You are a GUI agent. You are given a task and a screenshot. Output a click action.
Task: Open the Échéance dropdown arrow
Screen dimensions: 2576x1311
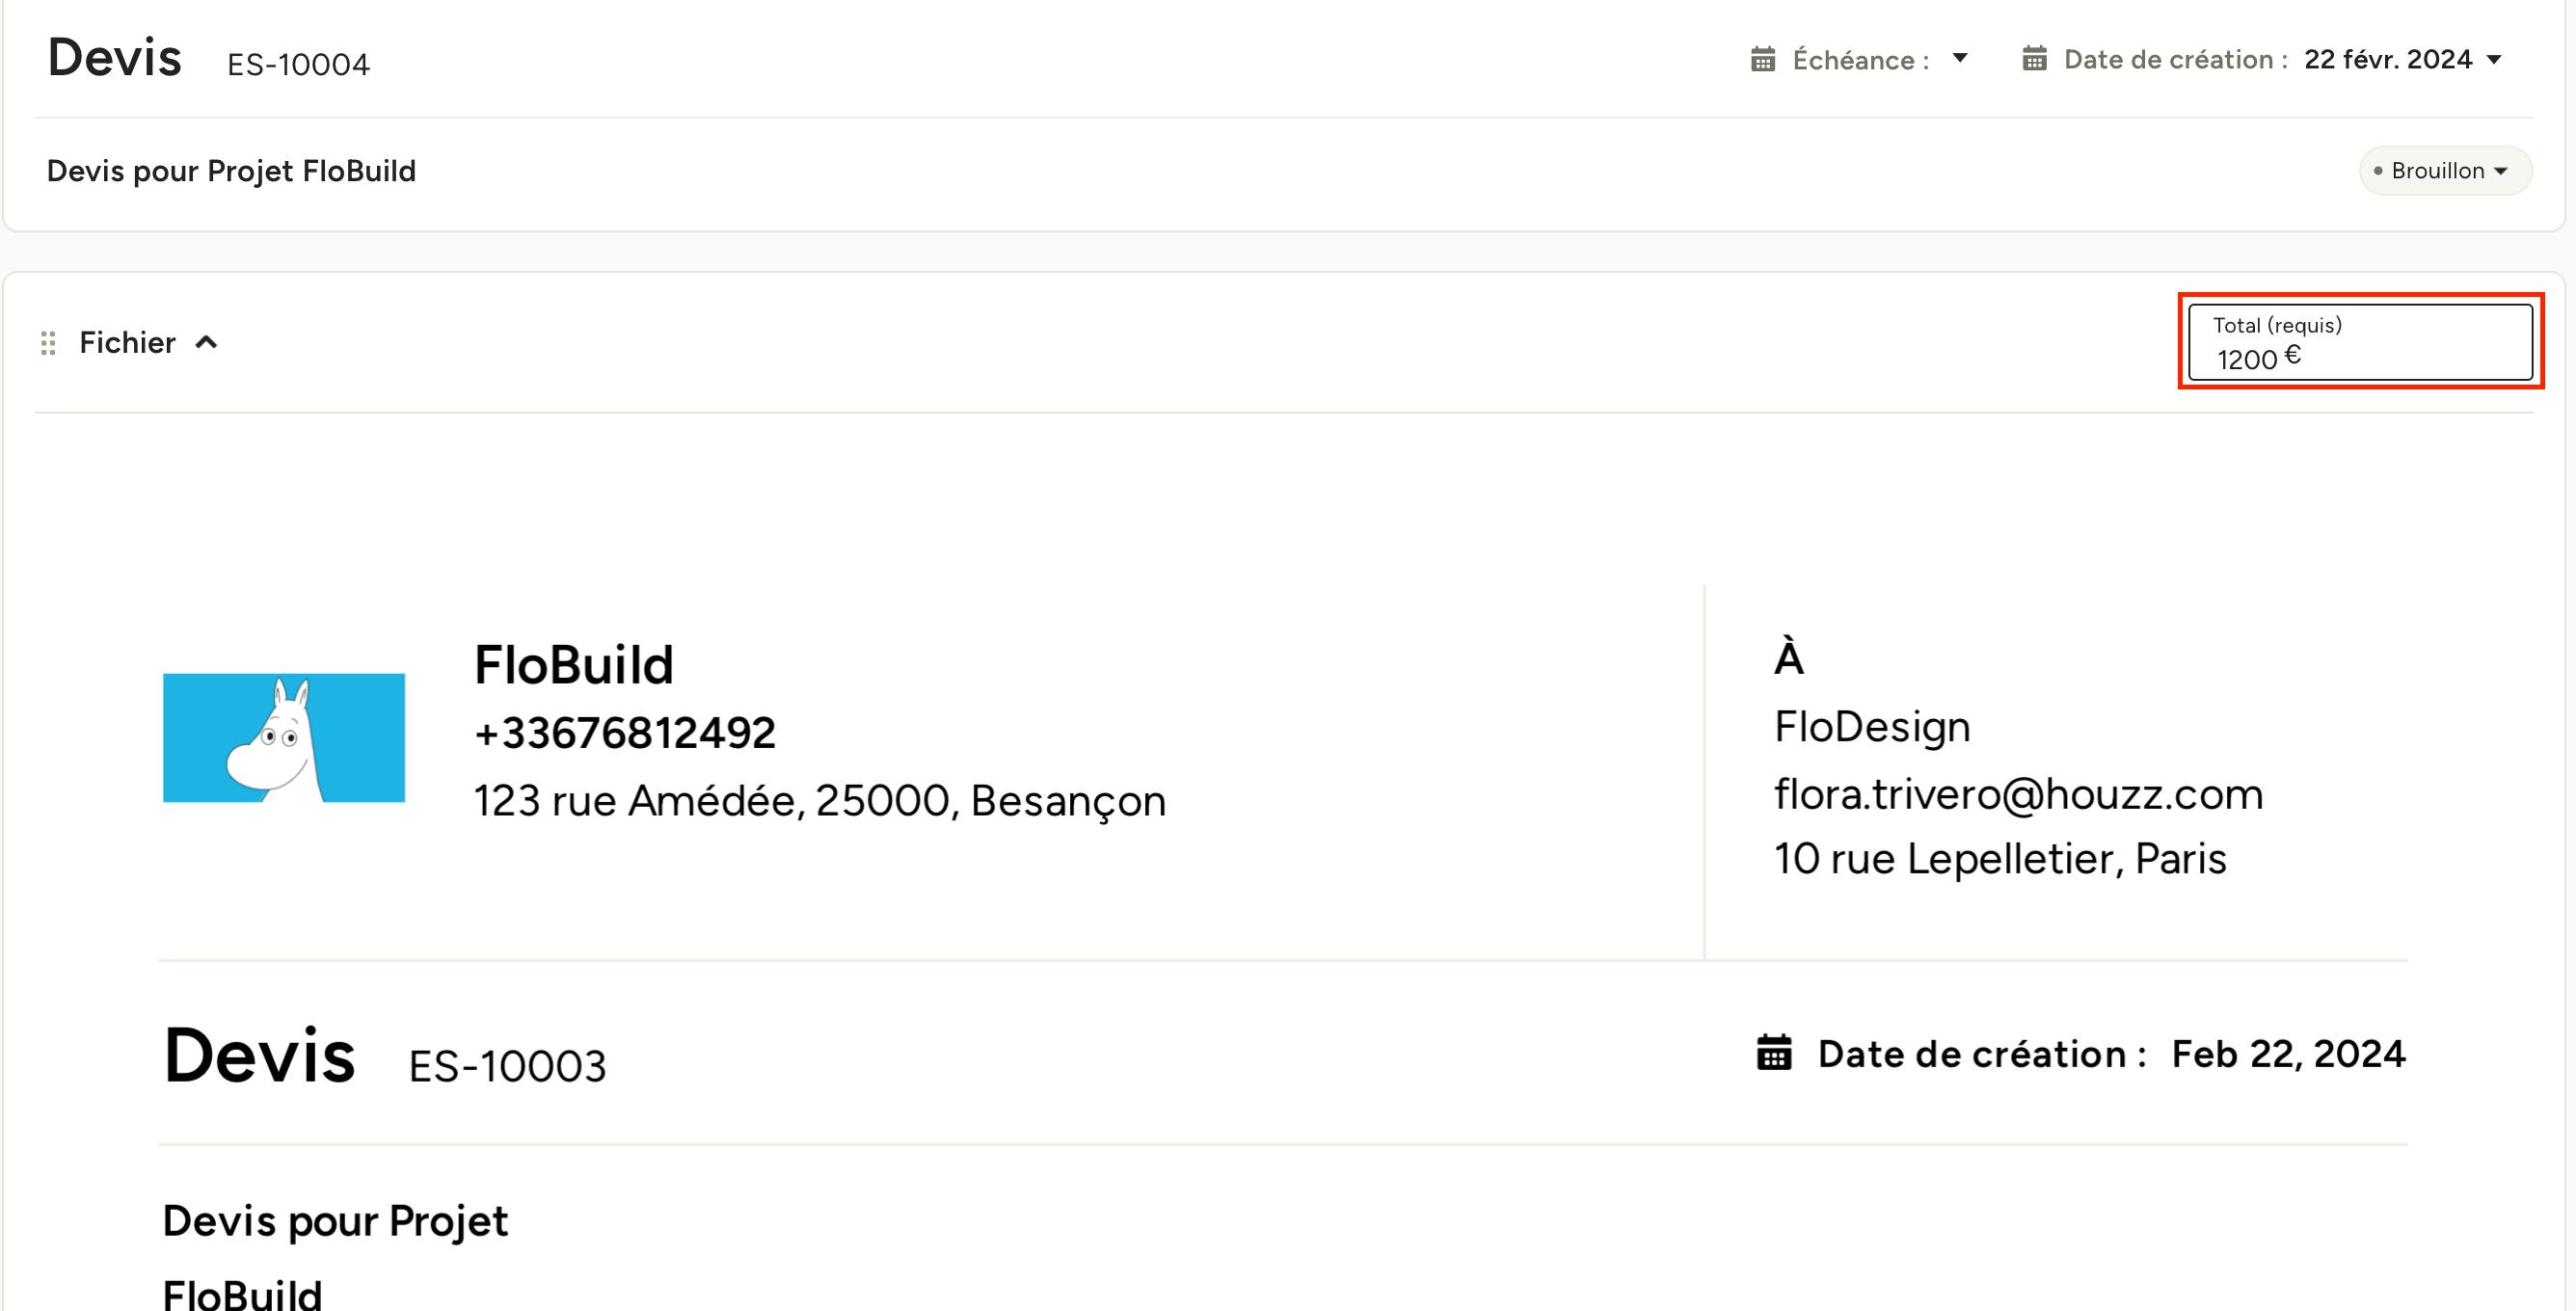(x=1960, y=59)
